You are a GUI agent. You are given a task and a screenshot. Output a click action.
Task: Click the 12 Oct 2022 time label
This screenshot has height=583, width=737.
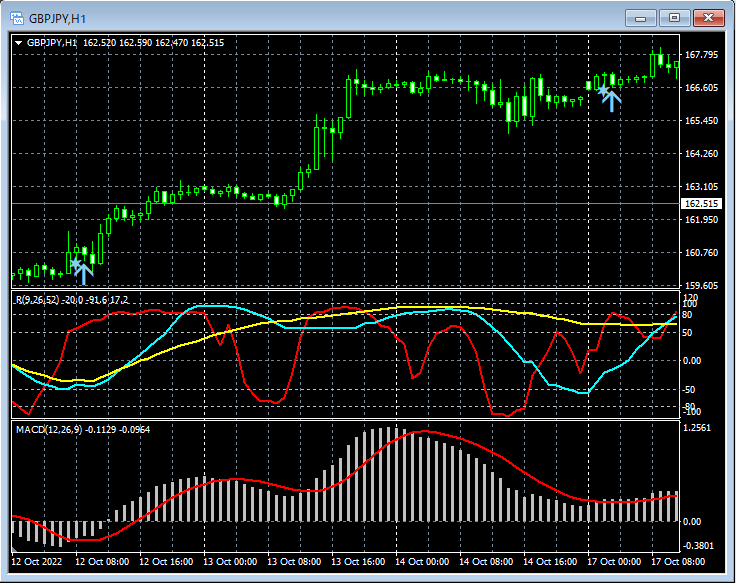point(37,562)
